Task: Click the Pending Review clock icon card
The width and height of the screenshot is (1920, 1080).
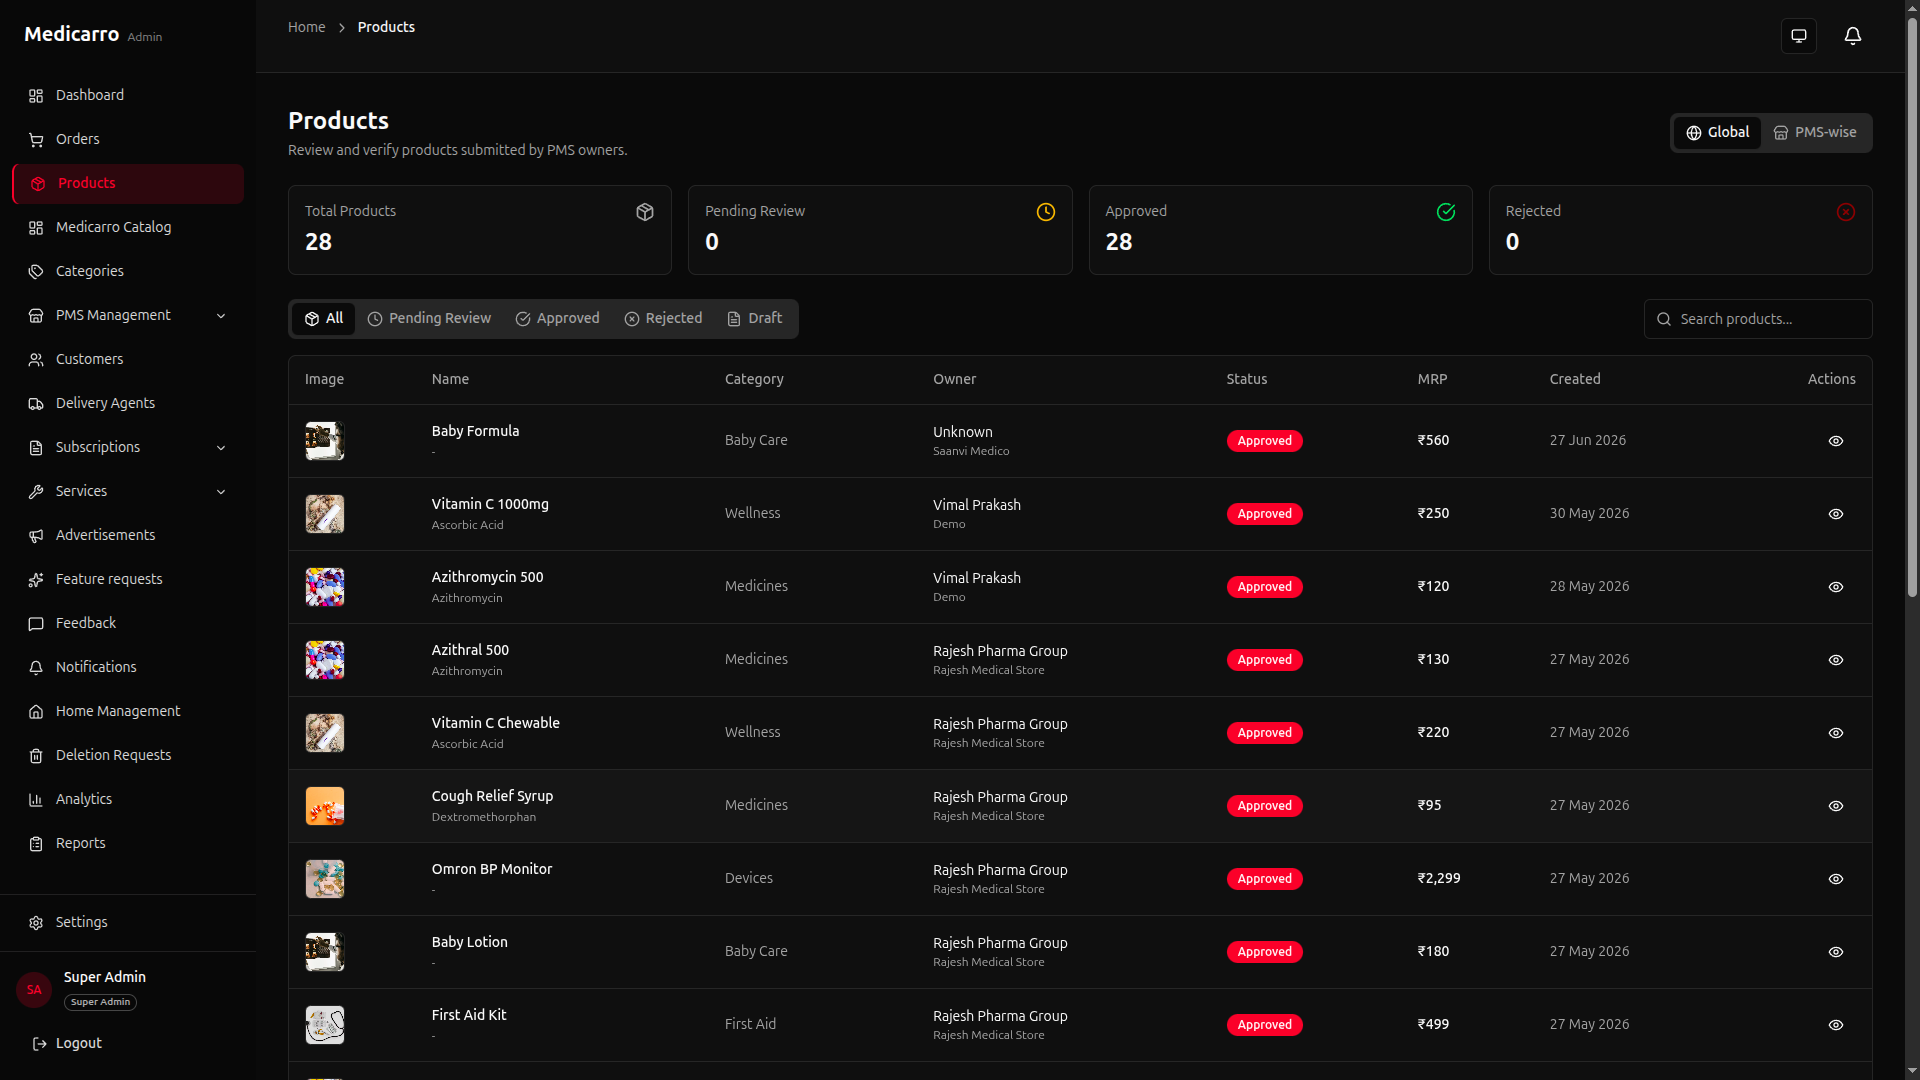Action: click(x=1046, y=212)
